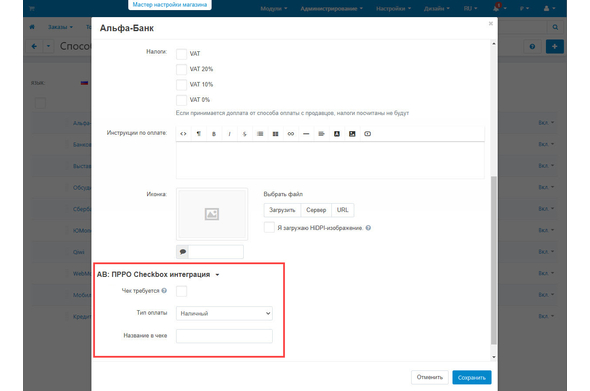Open the Модули menu

(274, 8)
